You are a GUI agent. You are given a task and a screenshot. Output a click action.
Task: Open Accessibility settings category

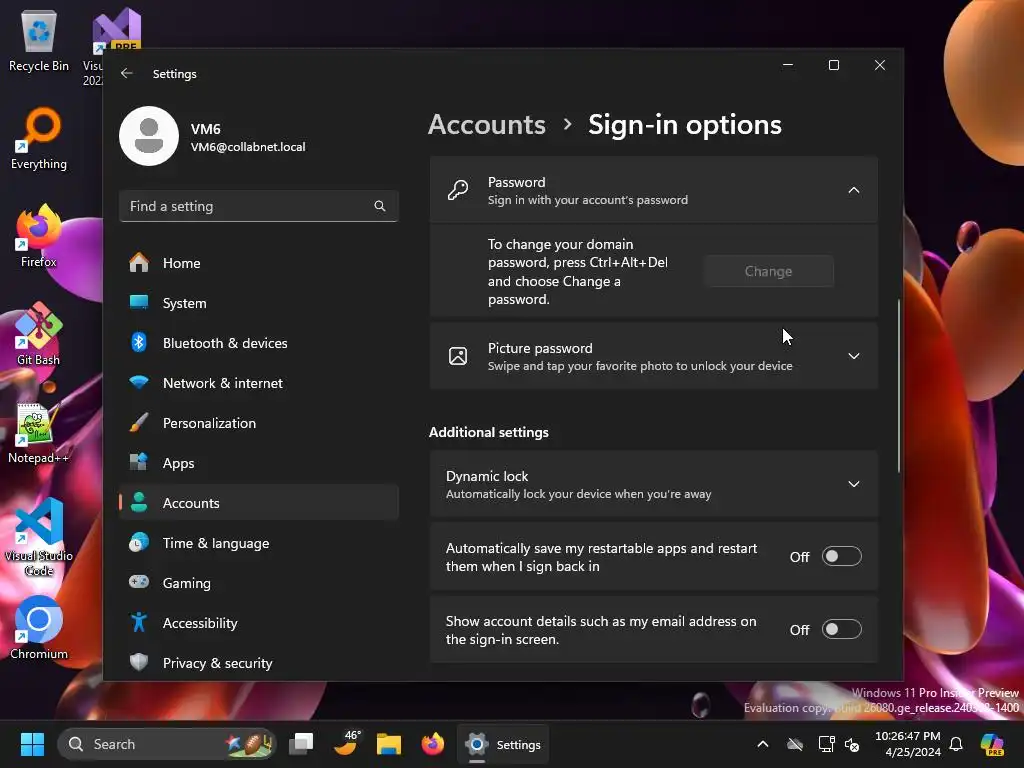(259, 623)
